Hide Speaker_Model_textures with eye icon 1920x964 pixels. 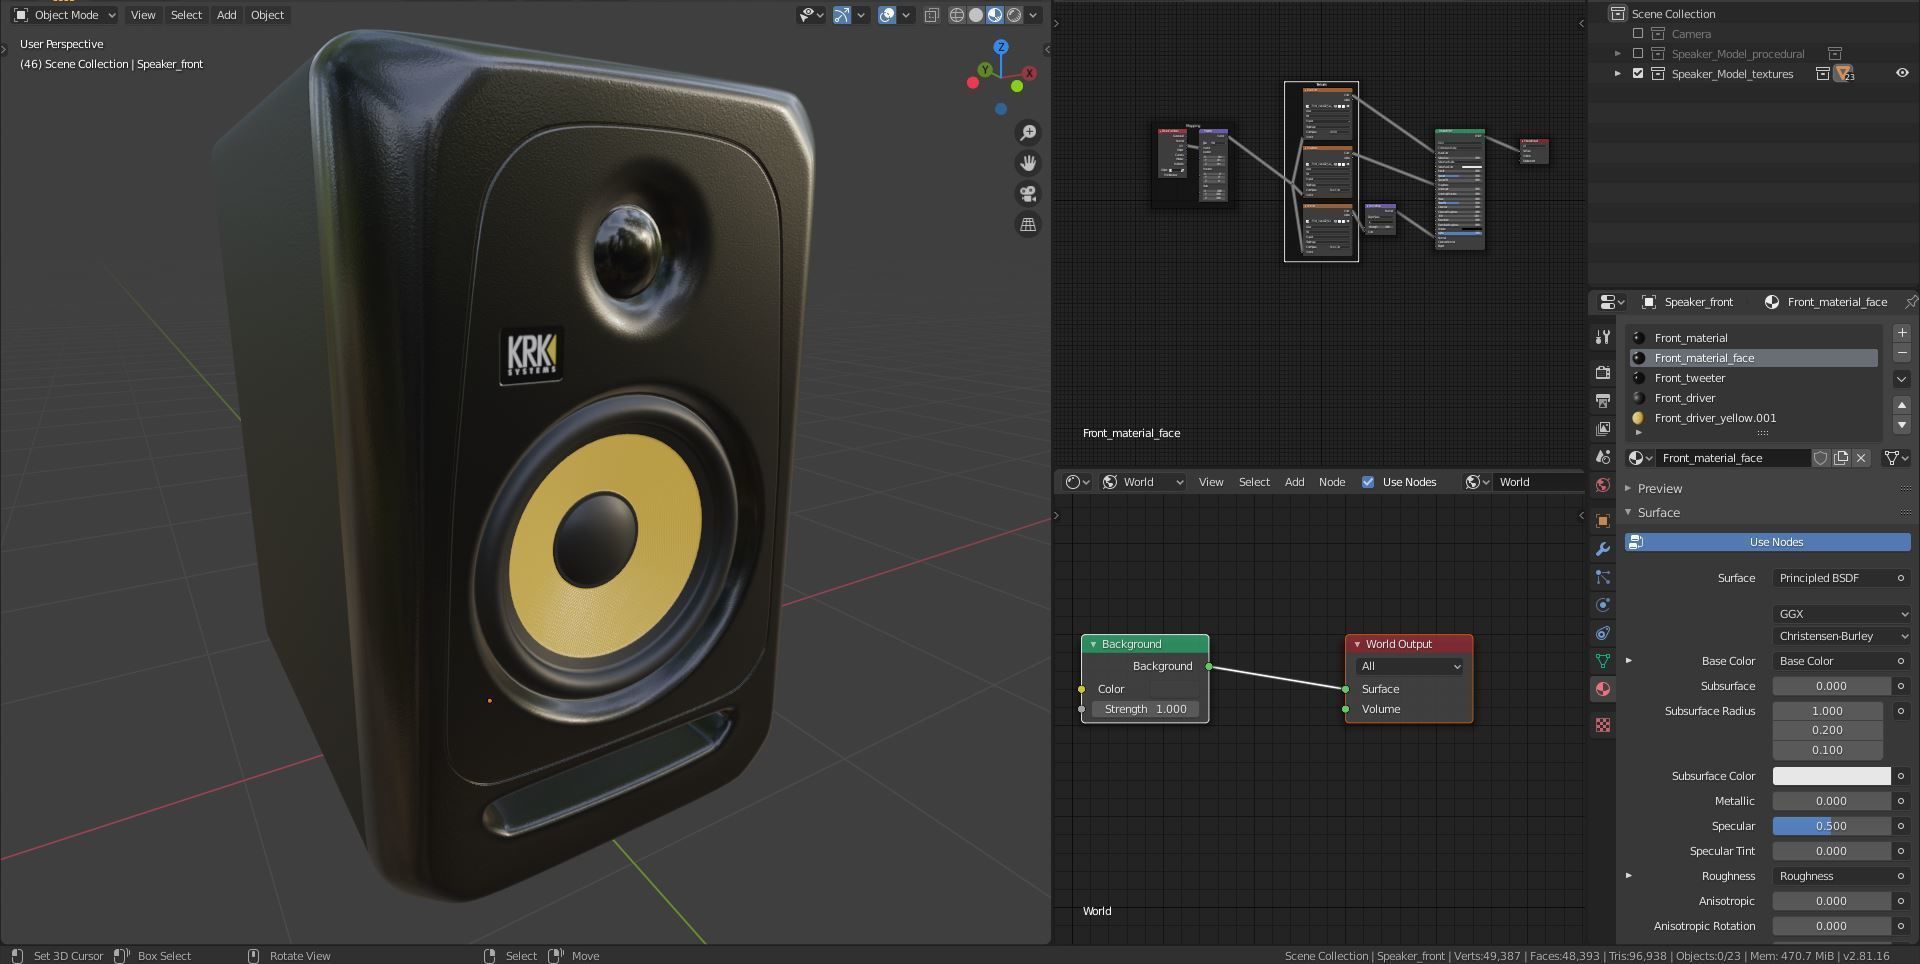point(1902,73)
